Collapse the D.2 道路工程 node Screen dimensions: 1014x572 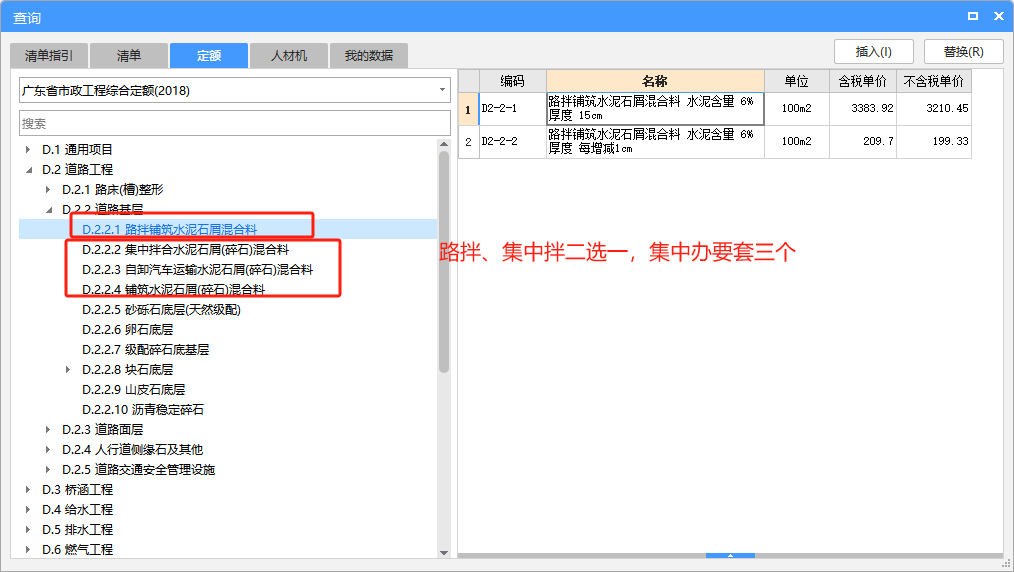point(28,169)
